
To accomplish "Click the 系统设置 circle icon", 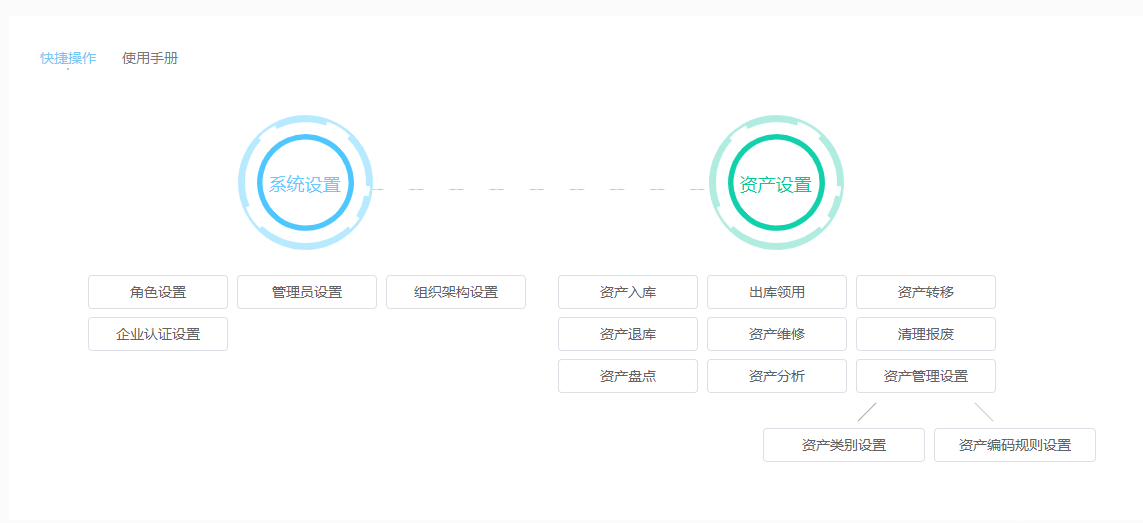I will 305,184.
